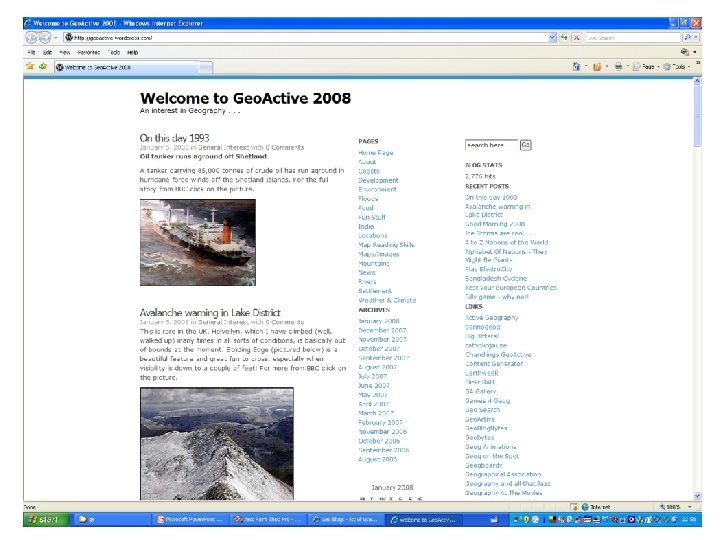Click the blog search here field
The image size is (720, 540).
coord(491,145)
